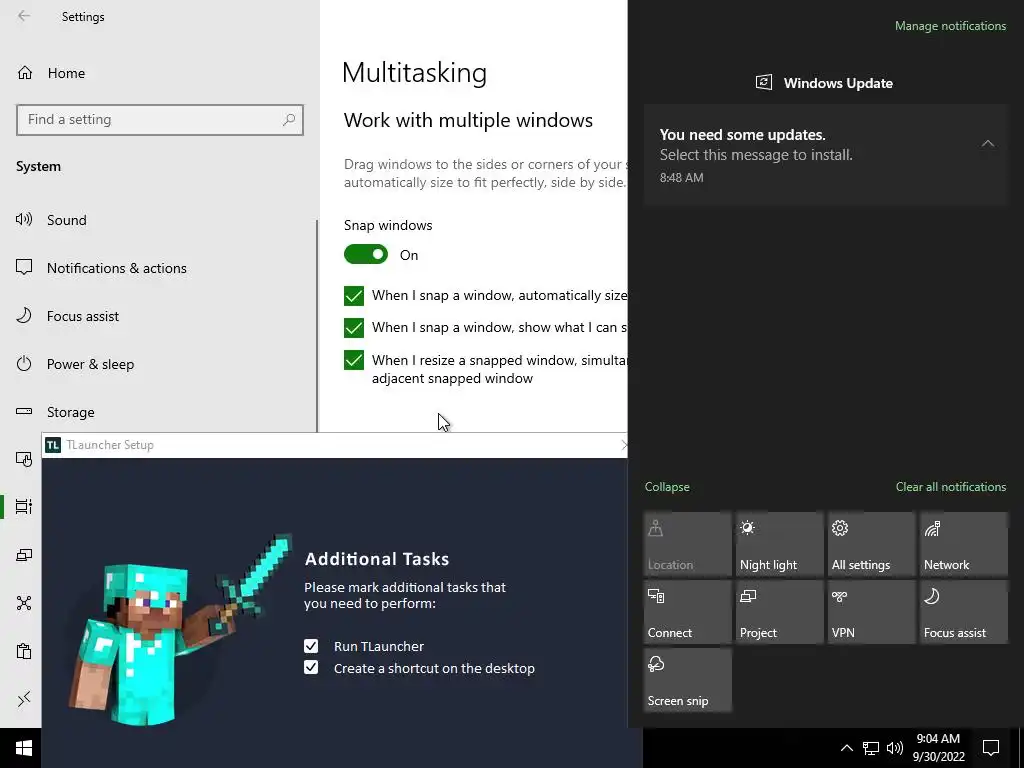Collapse the quick actions panel
The image size is (1024, 768).
[x=667, y=487]
